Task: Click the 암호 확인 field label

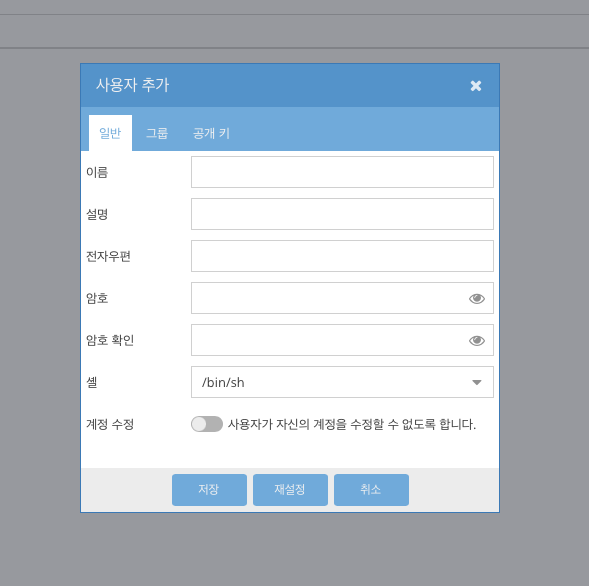Action: [110, 340]
